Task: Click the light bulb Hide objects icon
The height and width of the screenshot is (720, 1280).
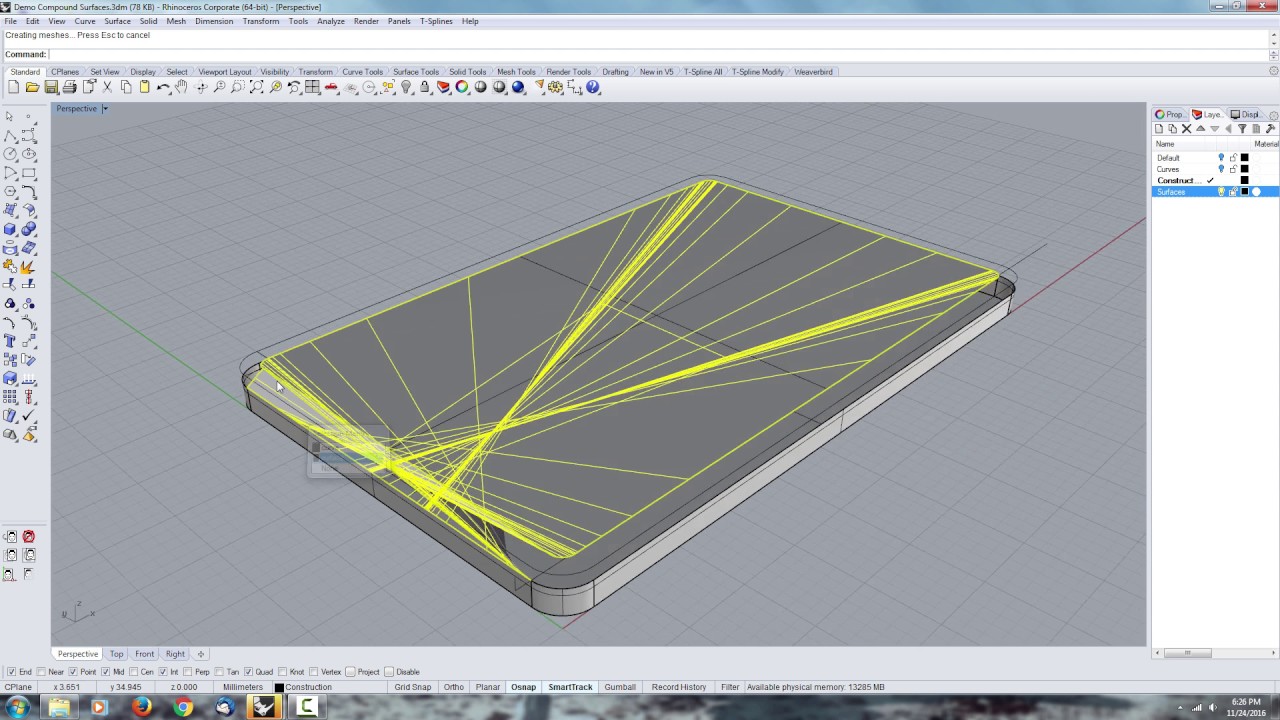Action: [x=406, y=88]
